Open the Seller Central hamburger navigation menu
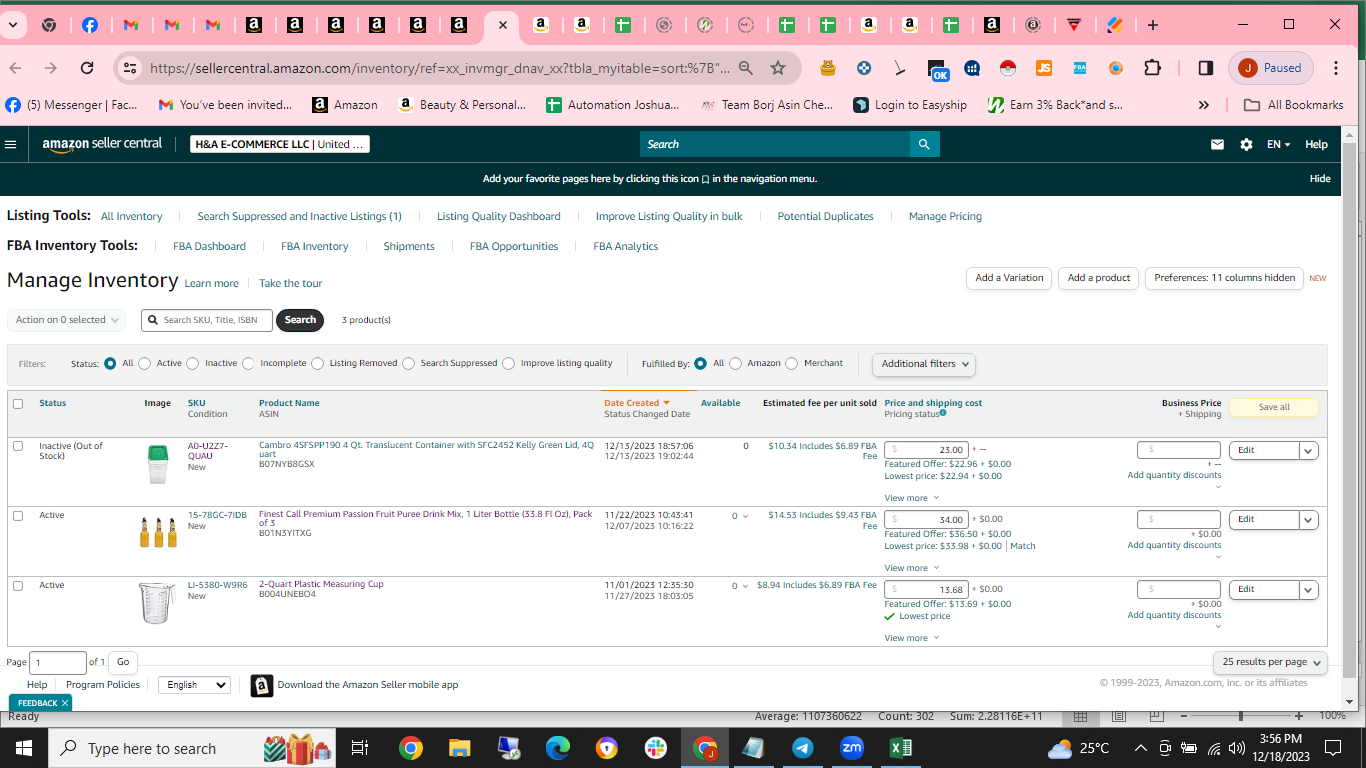 point(11,144)
